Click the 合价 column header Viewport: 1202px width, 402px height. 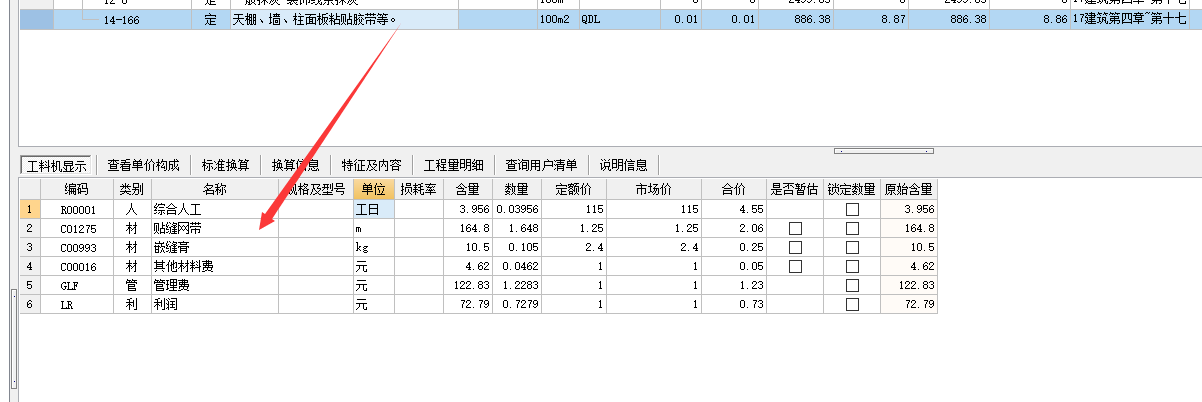734,189
